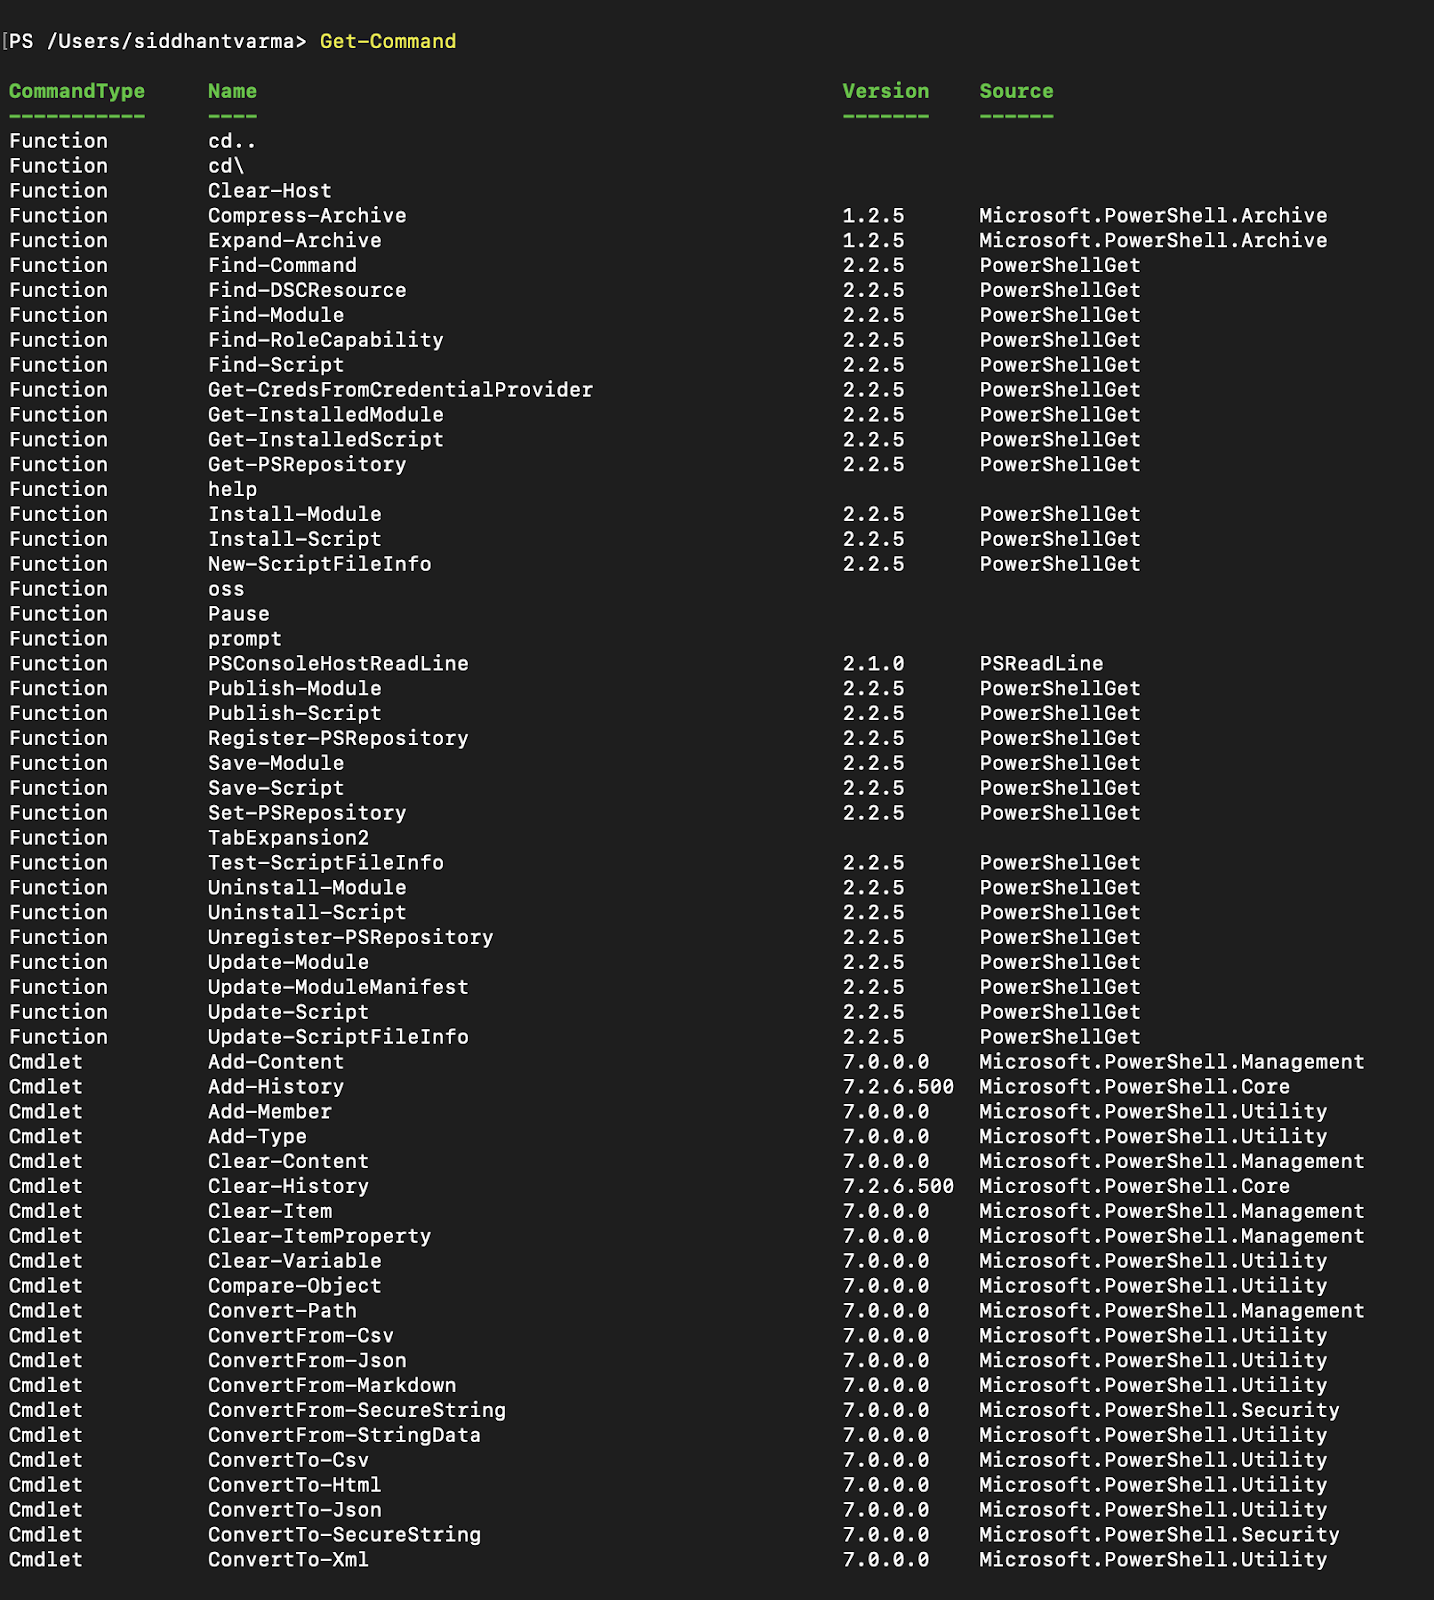This screenshot has width=1434, height=1600.
Task: Click the Compress-Archive entry
Action: click(x=307, y=216)
